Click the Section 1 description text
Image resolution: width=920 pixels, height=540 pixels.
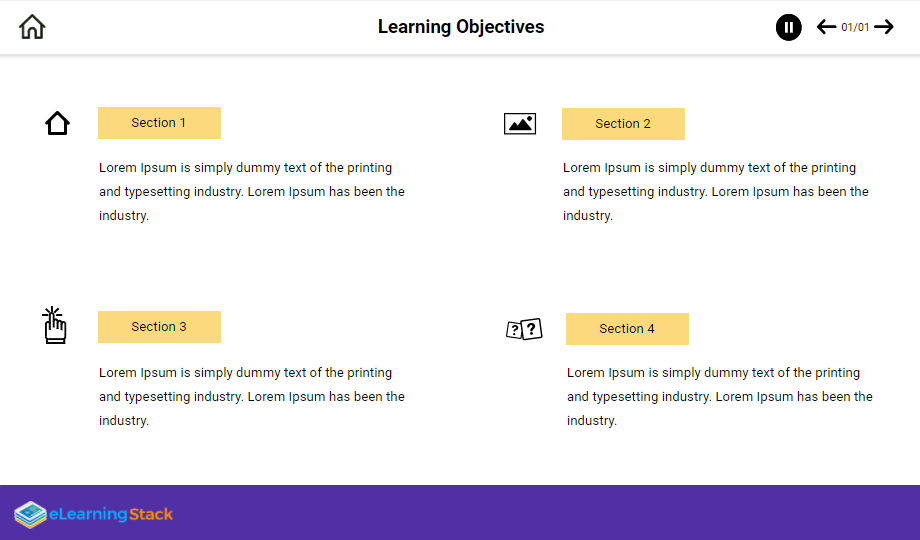[x=252, y=192]
